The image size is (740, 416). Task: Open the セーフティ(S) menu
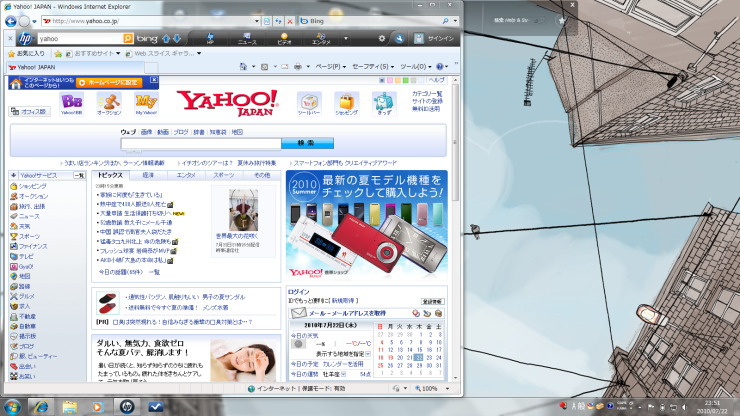point(373,67)
